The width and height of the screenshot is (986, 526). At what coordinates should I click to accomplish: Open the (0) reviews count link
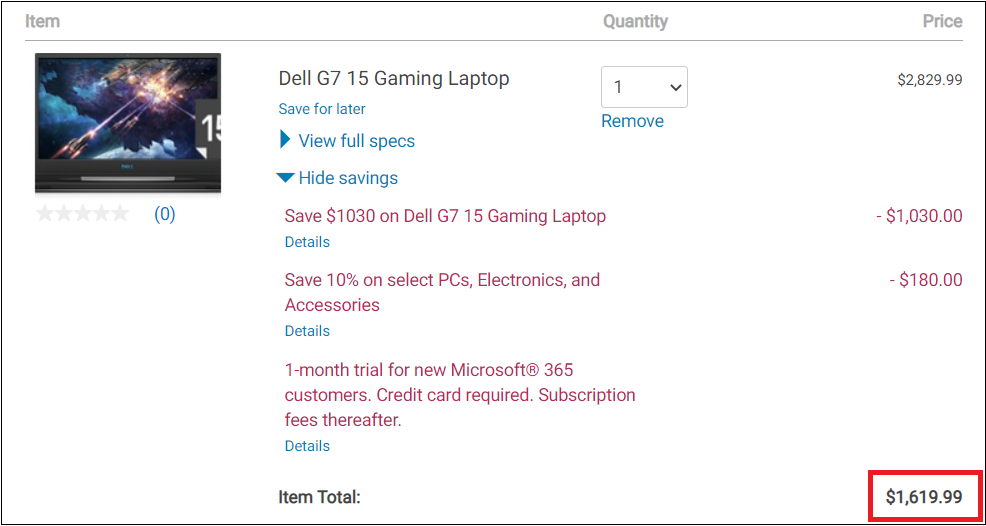pyautogui.click(x=165, y=215)
